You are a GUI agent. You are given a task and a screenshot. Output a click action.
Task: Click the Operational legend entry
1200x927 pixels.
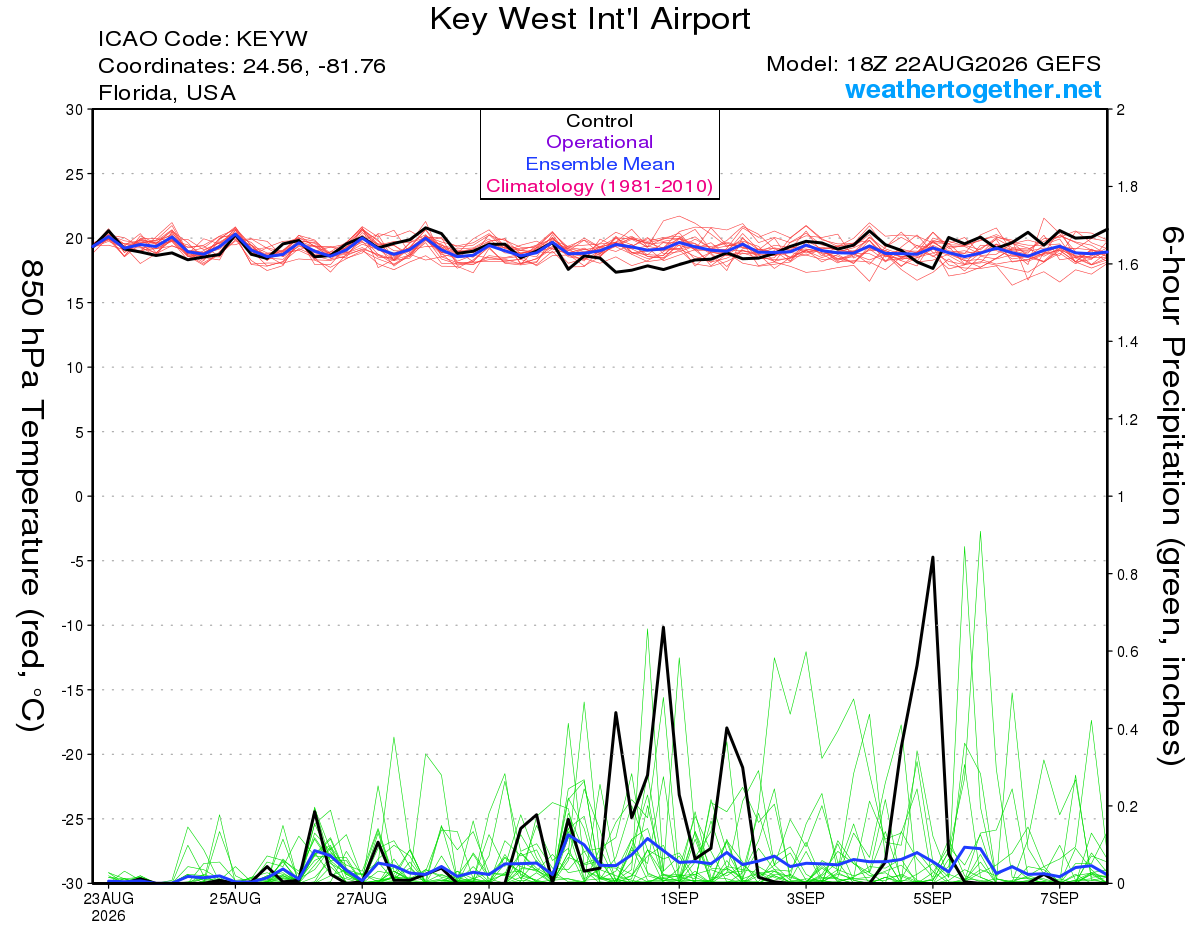click(599, 142)
